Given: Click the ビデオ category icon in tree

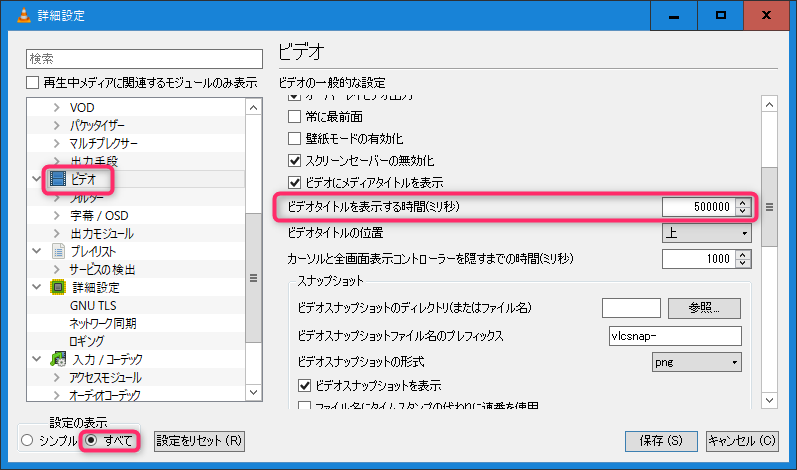Looking at the screenshot, I should pos(58,180).
